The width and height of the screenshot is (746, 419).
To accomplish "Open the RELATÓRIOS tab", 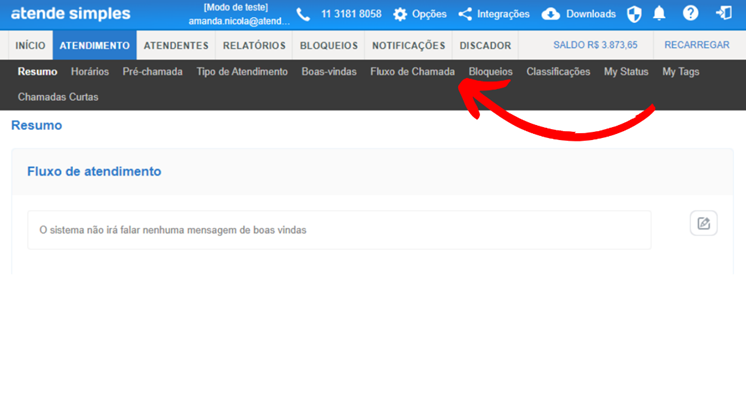I will [254, 45].
